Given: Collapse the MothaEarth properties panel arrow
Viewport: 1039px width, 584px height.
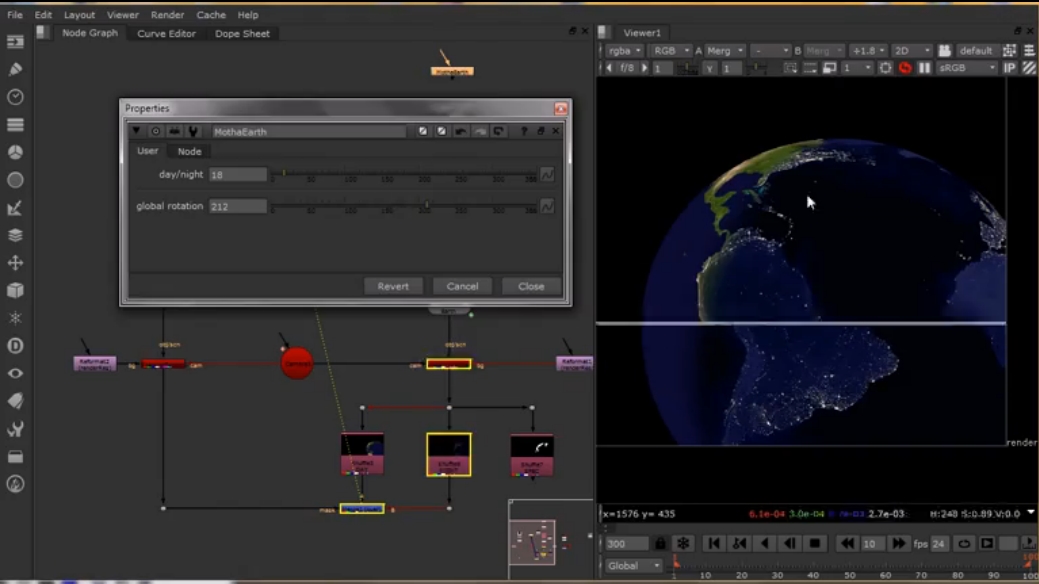Looking at the screenshot, I should (136, 131).
